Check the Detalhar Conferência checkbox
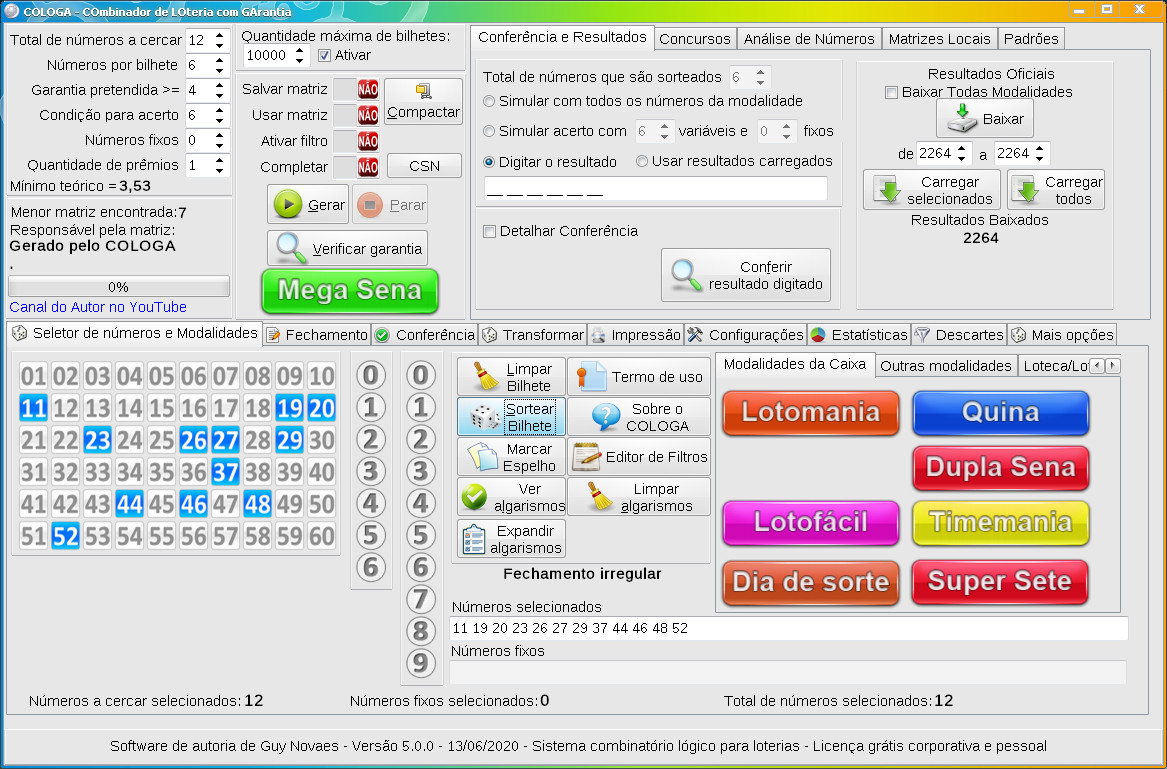The height and width of the screenshot is (769, 1167). [x=489, y=232]
